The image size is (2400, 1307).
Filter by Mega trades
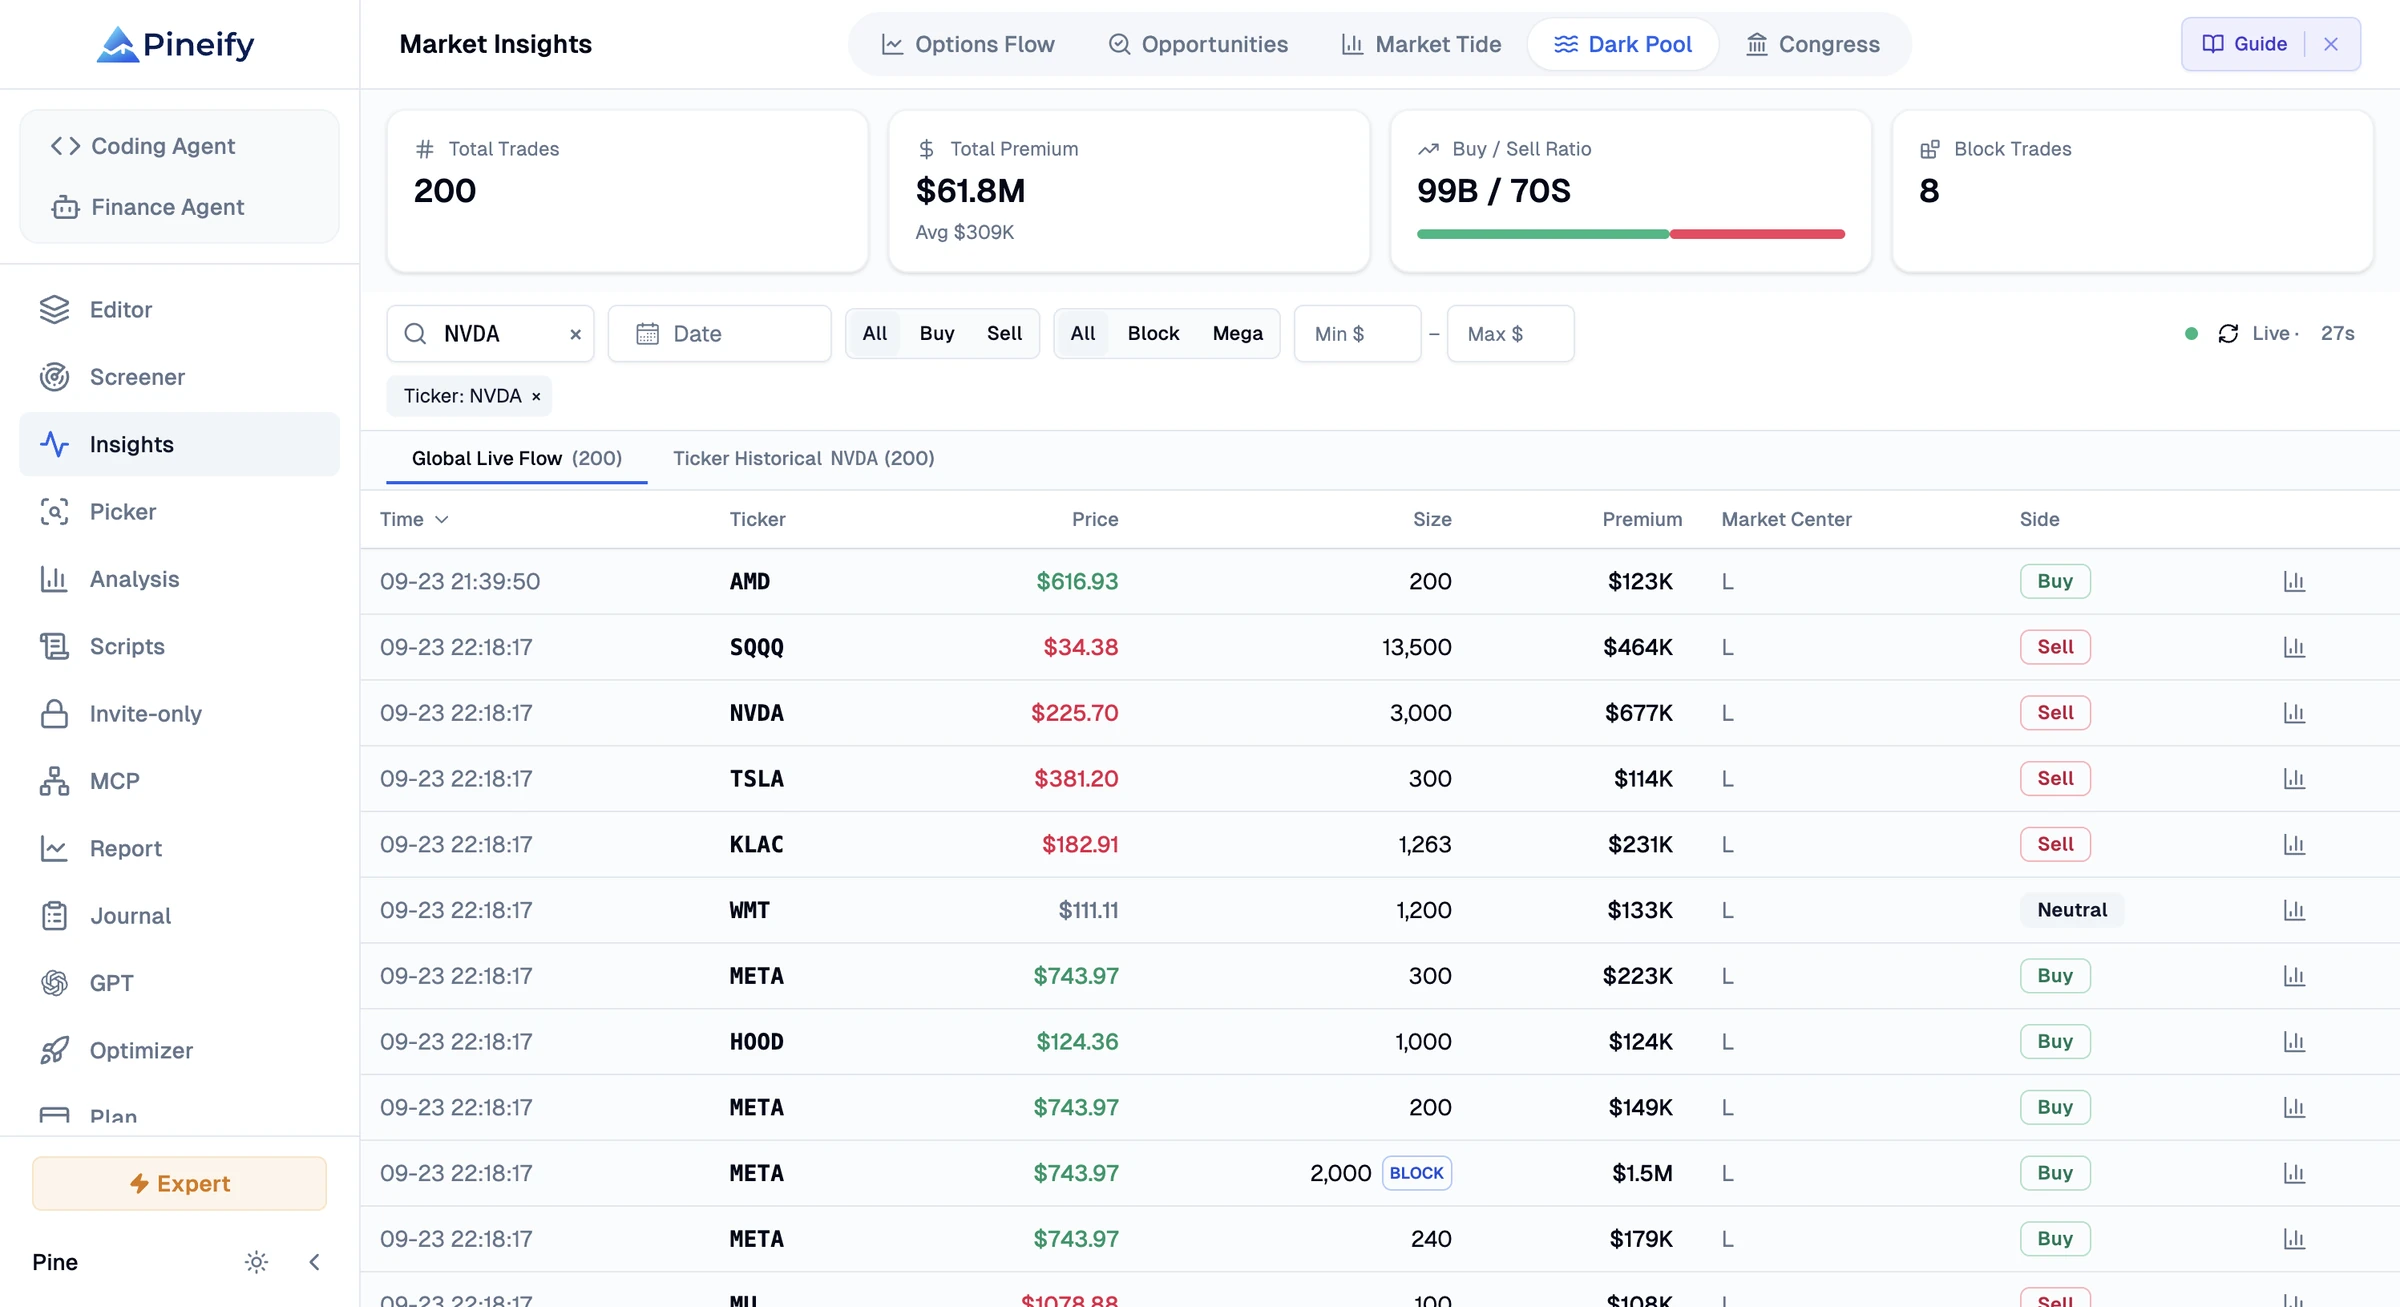pyautogui.click(x=1238, y=333)
